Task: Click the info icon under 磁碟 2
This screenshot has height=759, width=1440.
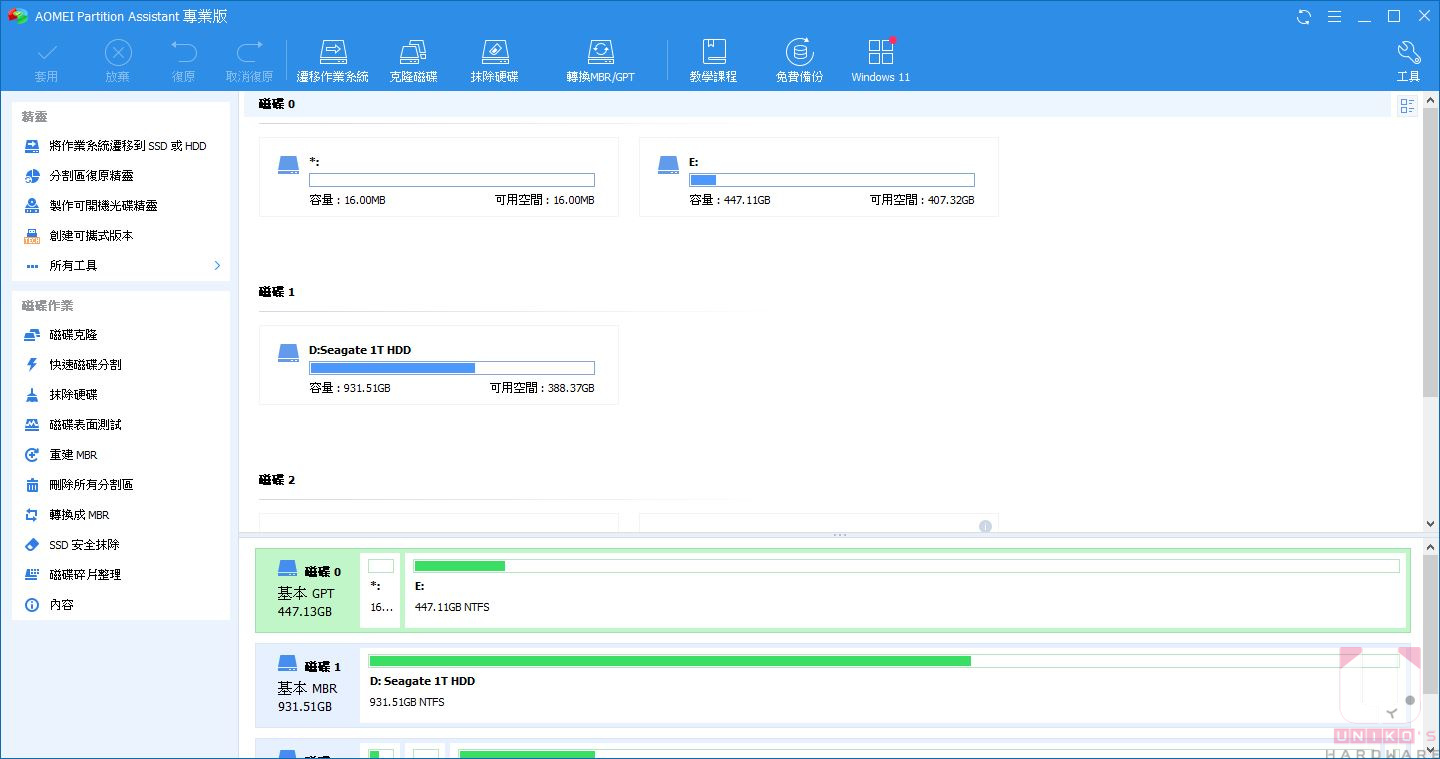Action: click(985, 526)
